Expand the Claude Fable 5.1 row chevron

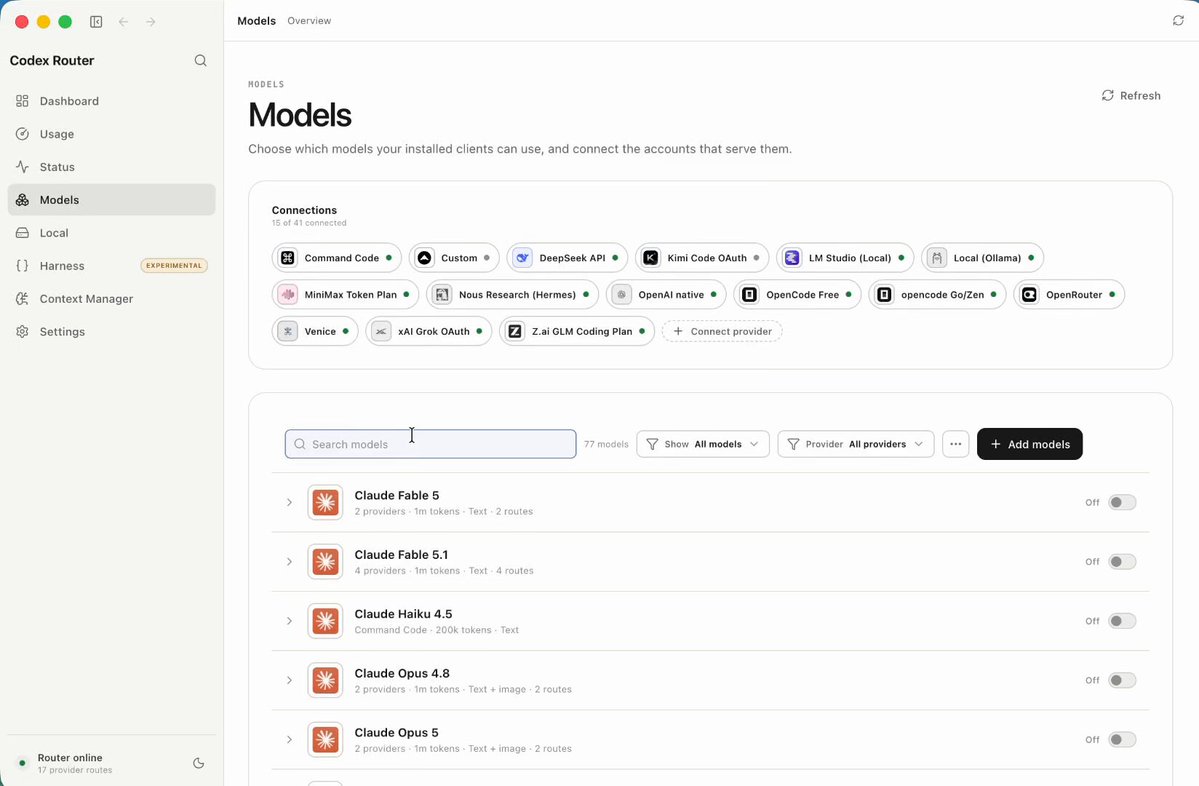tap(289, 562)
